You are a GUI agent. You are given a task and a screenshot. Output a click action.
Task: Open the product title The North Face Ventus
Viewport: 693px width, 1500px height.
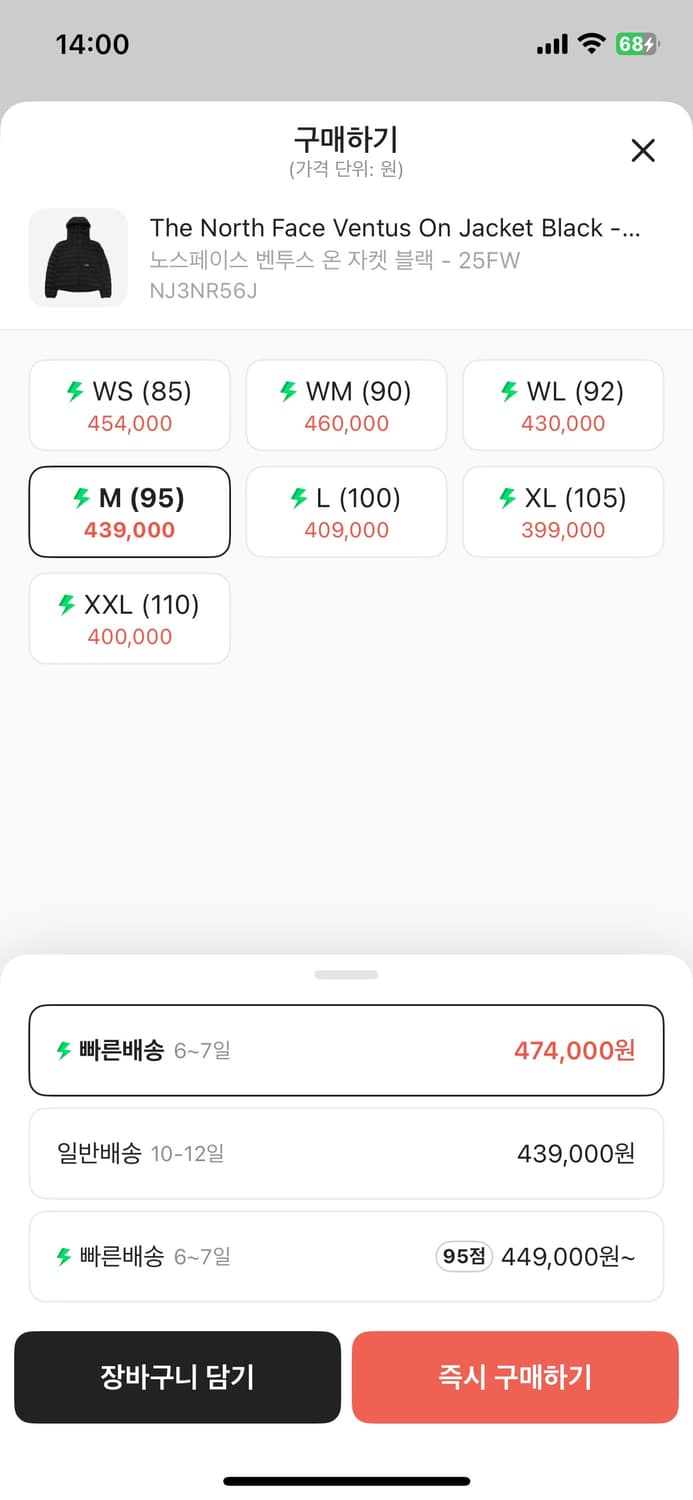395,228
